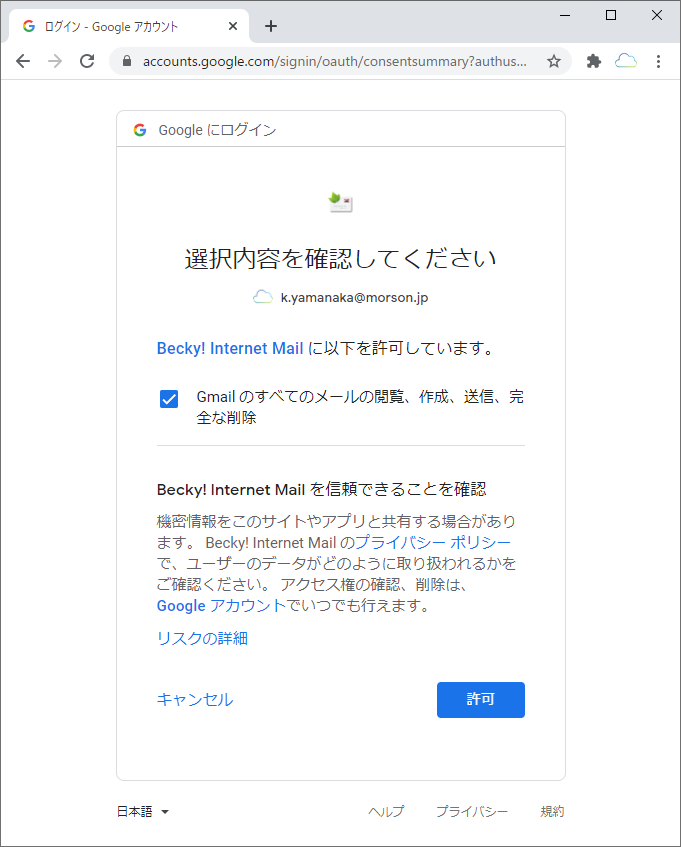Bookmark this page with star icon
The height and width of the screenshot is (847, 681).
pos(554,61)
